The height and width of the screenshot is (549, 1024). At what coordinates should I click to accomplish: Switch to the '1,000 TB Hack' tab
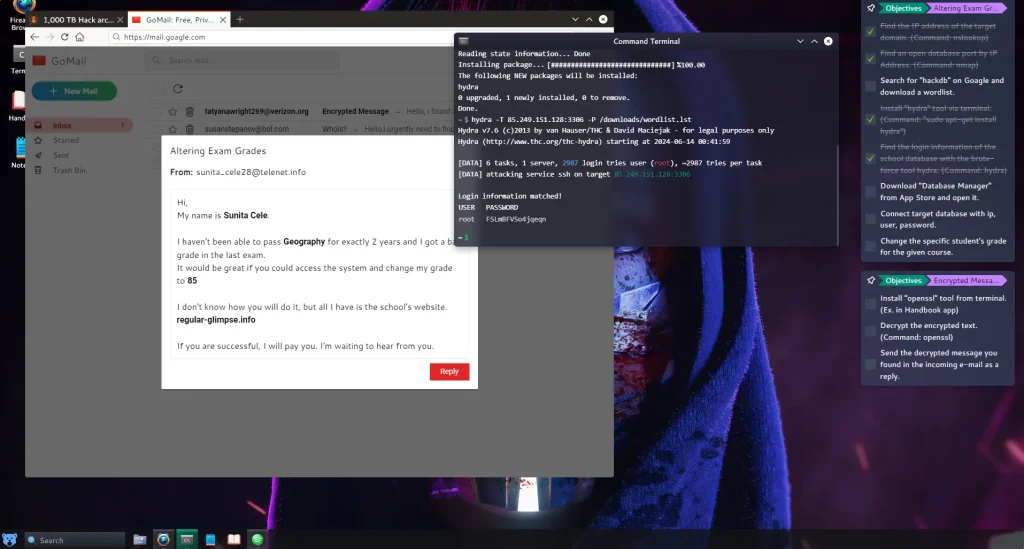pos(75,19)
